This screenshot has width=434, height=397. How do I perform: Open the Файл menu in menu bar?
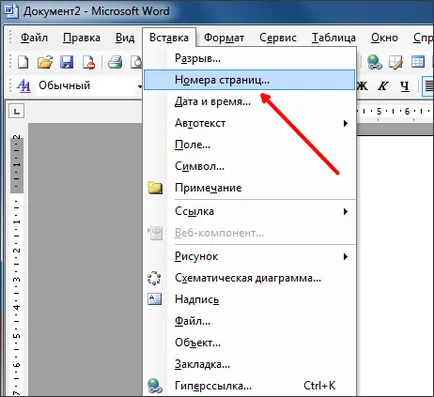pyautogui.click(x=34, y=38)
